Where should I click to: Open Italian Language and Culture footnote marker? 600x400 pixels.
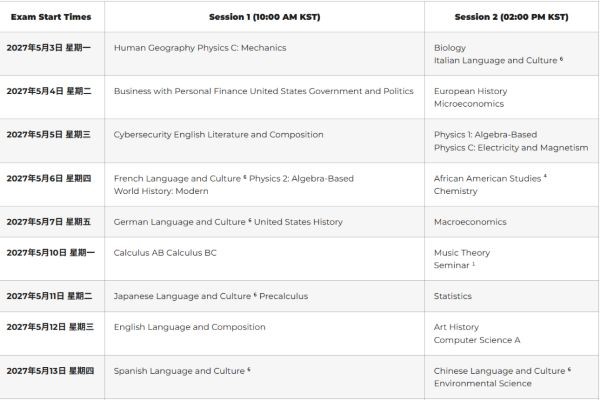point(561,59)
